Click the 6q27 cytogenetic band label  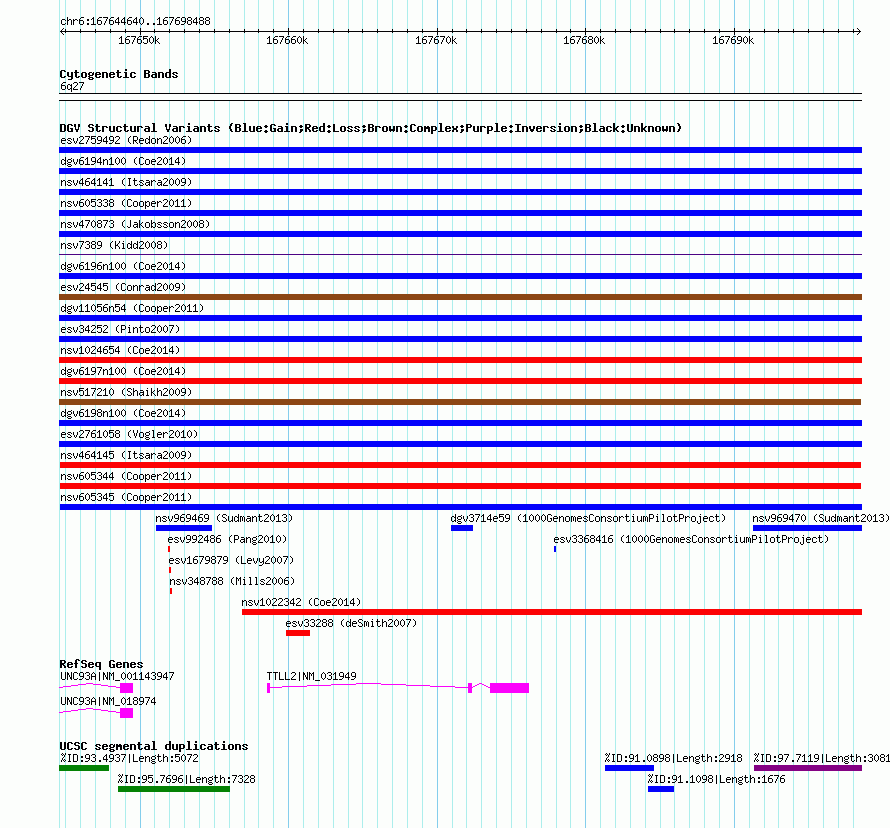click(72, 86)
